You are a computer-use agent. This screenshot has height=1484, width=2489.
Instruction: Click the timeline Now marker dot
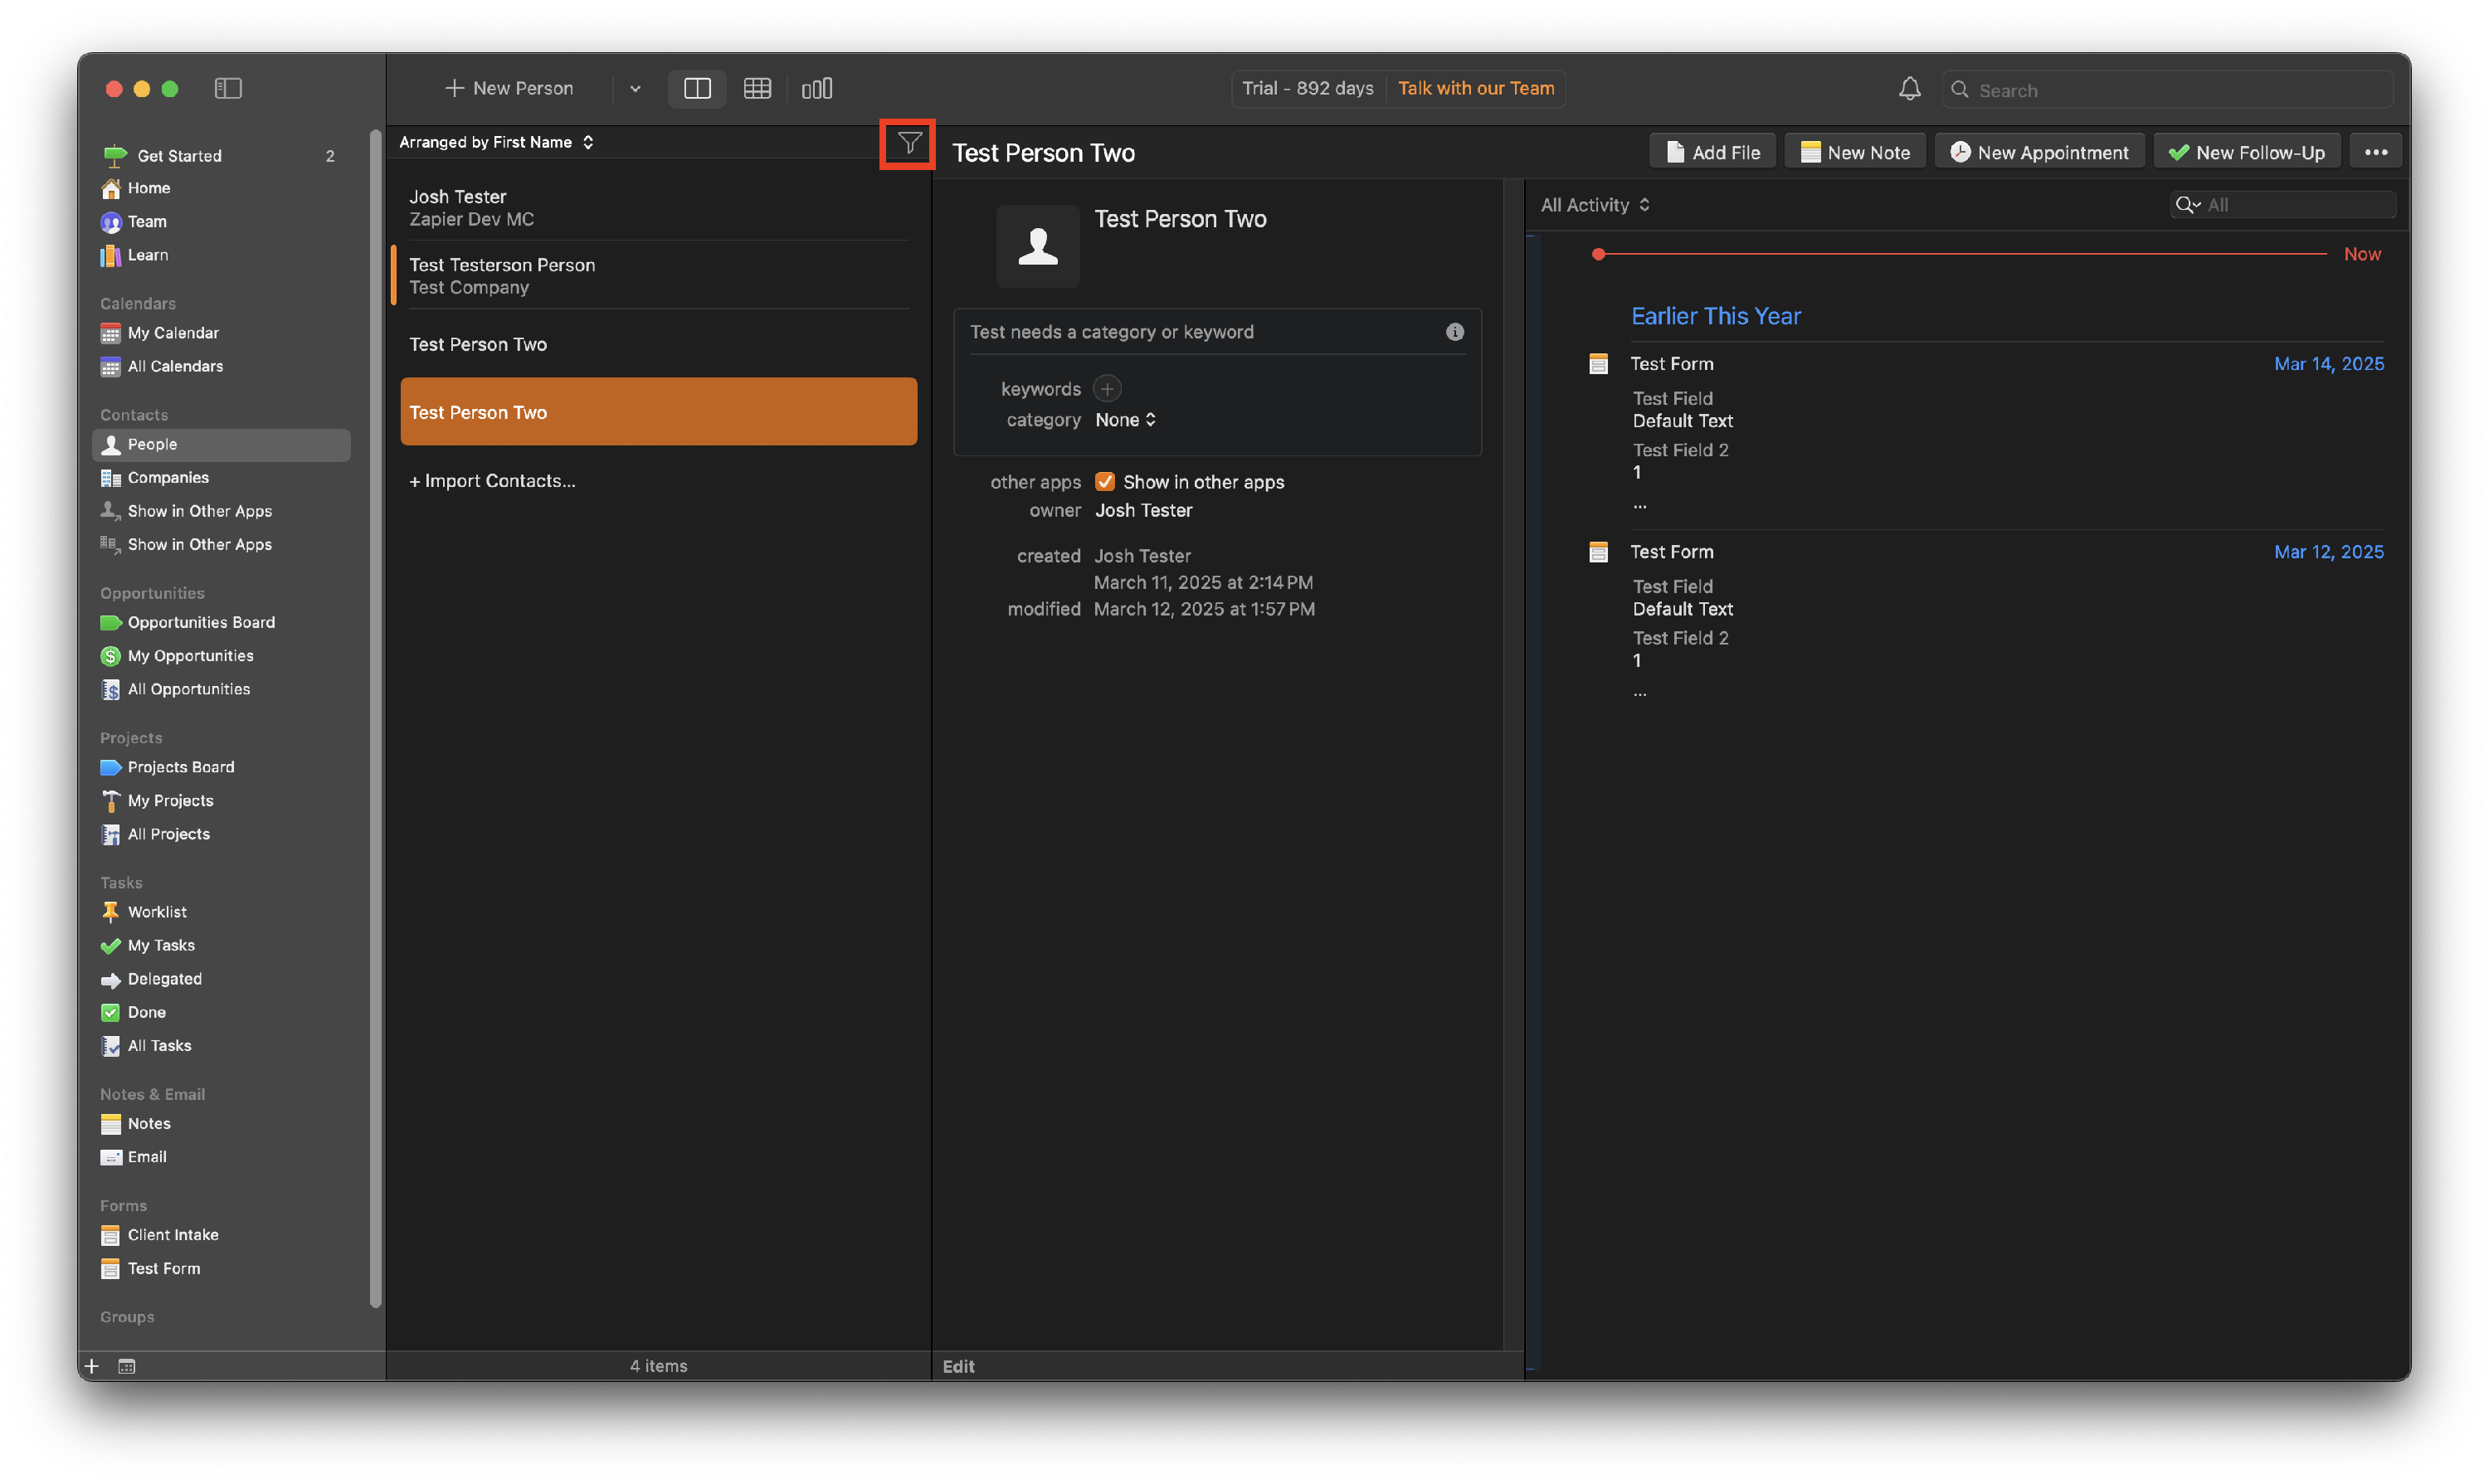tap(1598, 254)
